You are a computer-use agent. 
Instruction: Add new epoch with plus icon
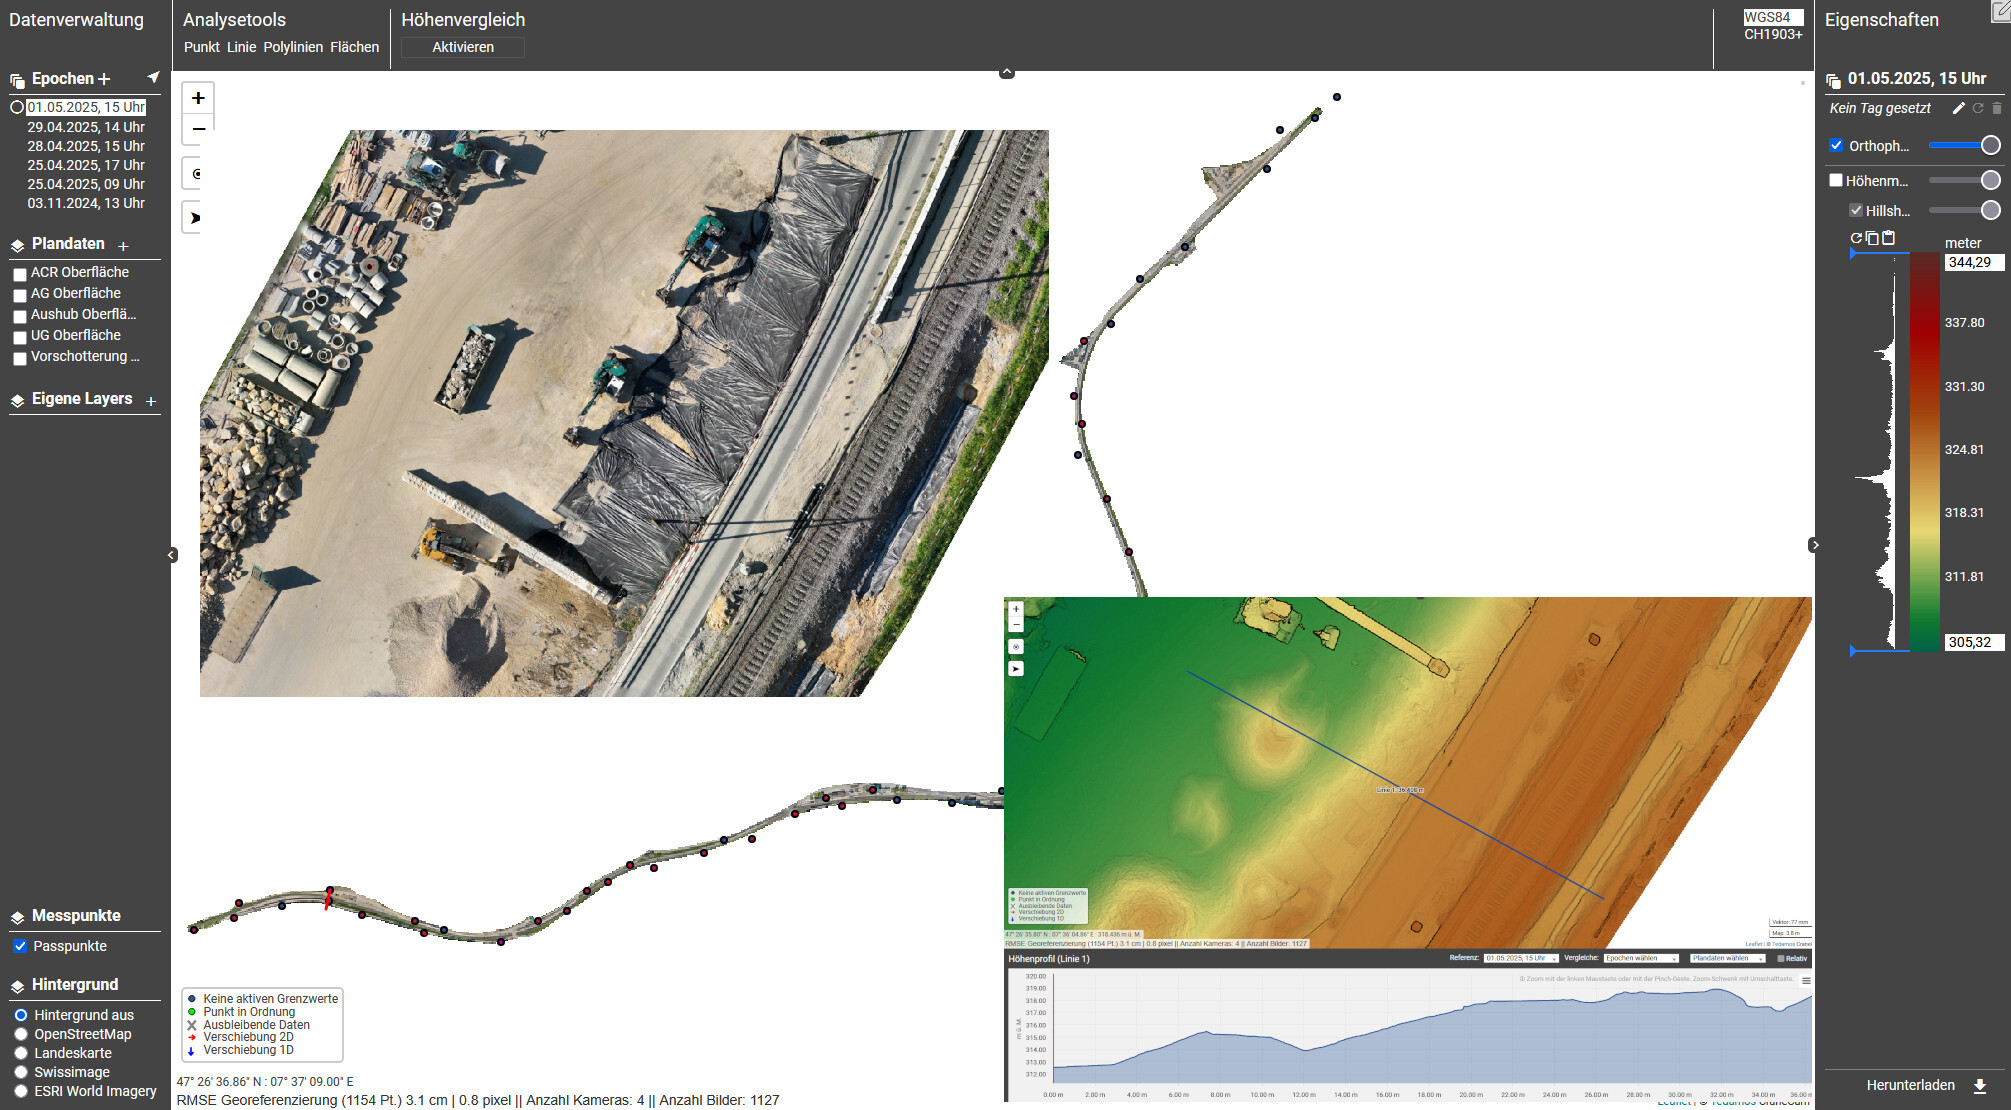(x=104, y=79)
